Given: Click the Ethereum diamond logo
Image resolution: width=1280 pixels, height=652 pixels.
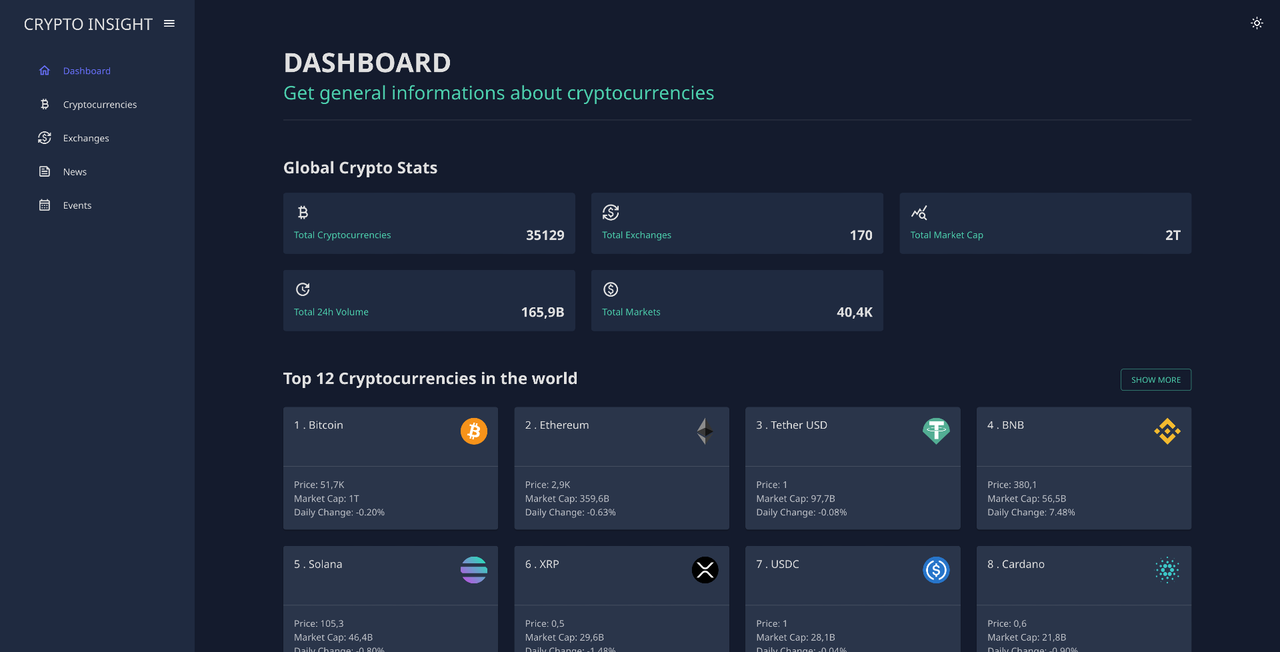Looking at the screenshot, I should [705, 431].
